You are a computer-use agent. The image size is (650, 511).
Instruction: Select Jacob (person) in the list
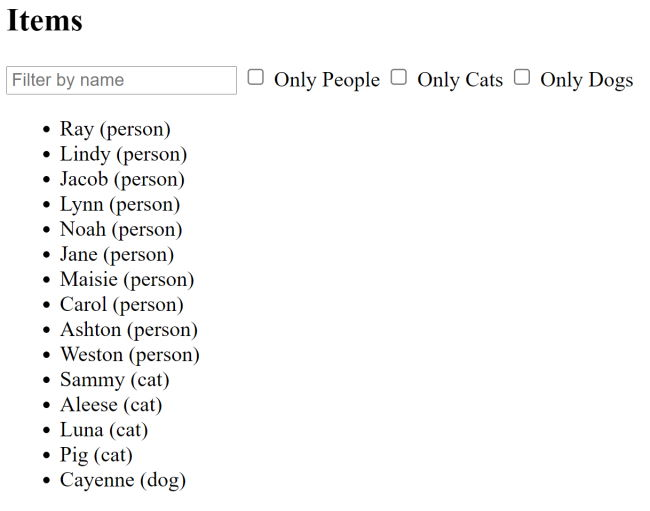coord(122,179)
